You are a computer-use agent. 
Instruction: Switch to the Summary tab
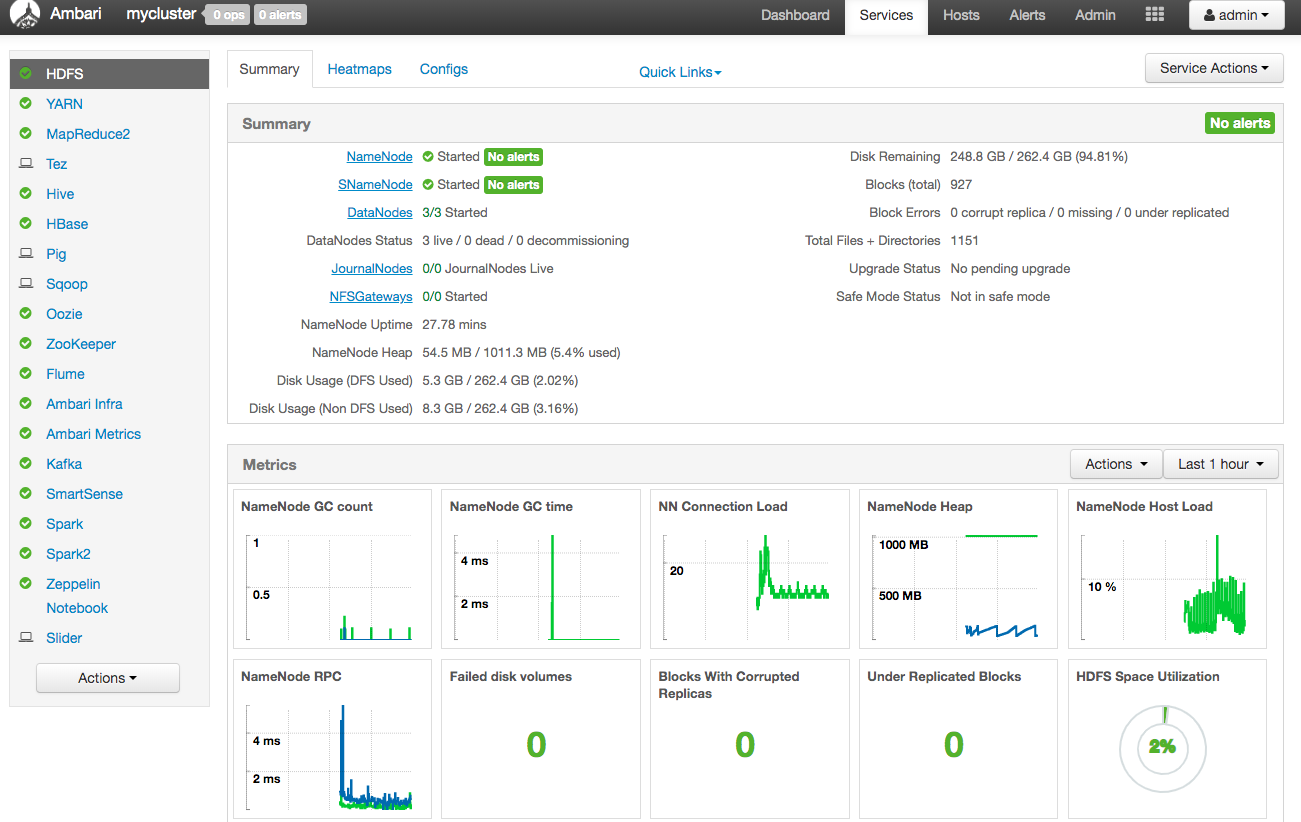point(269,69)
